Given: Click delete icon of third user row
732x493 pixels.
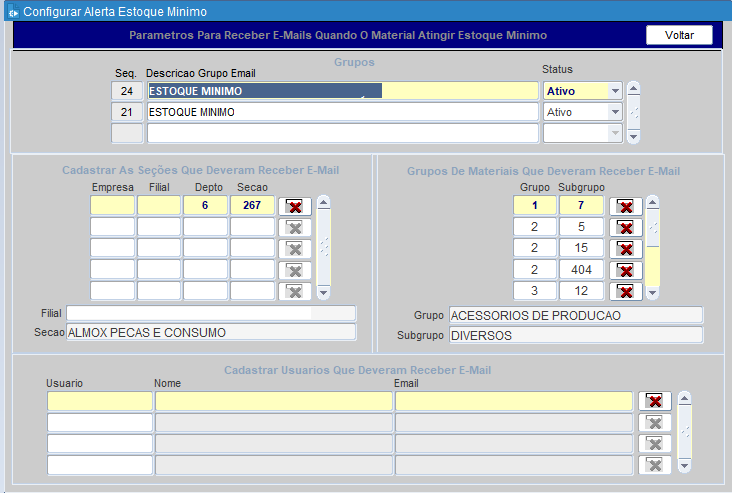Looking at the screenshot, I should pyautogui.click(x=655, y=444).
